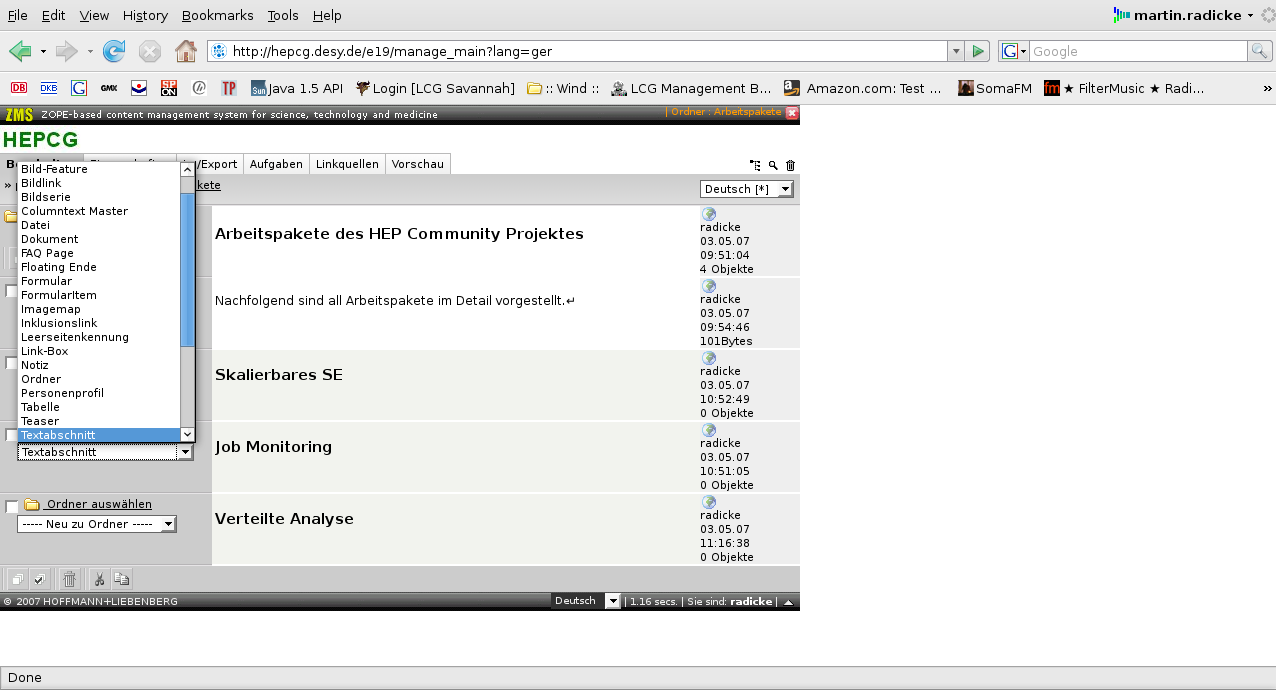The image size is (1276, 690).
Task: Open the DB bookmark icon
Action: [x=19, y=88]
